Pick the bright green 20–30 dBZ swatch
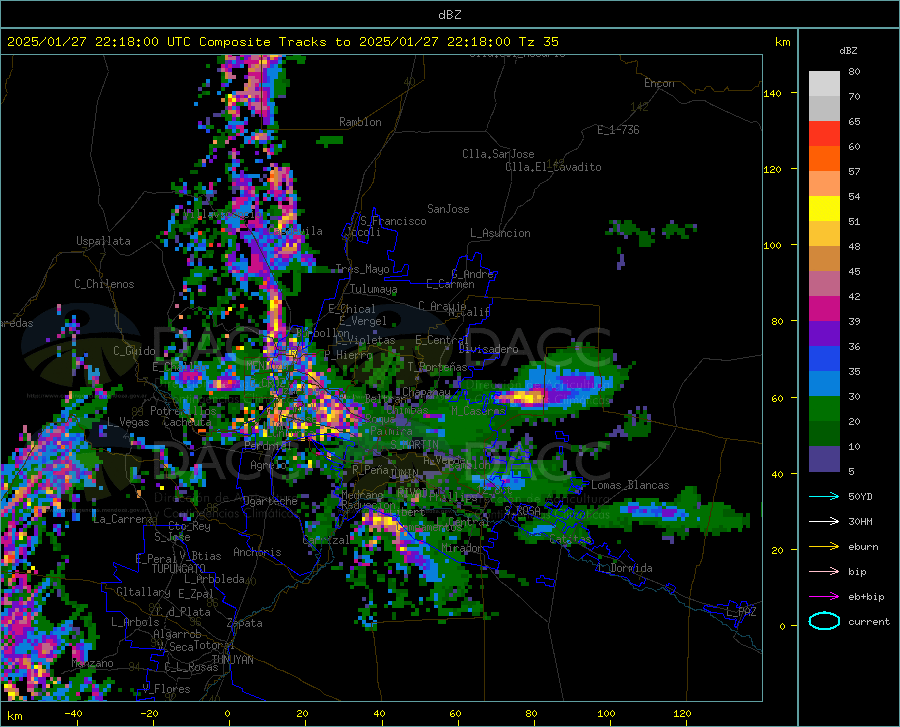This screenshot has width=900, height=727. pos(824,409)
